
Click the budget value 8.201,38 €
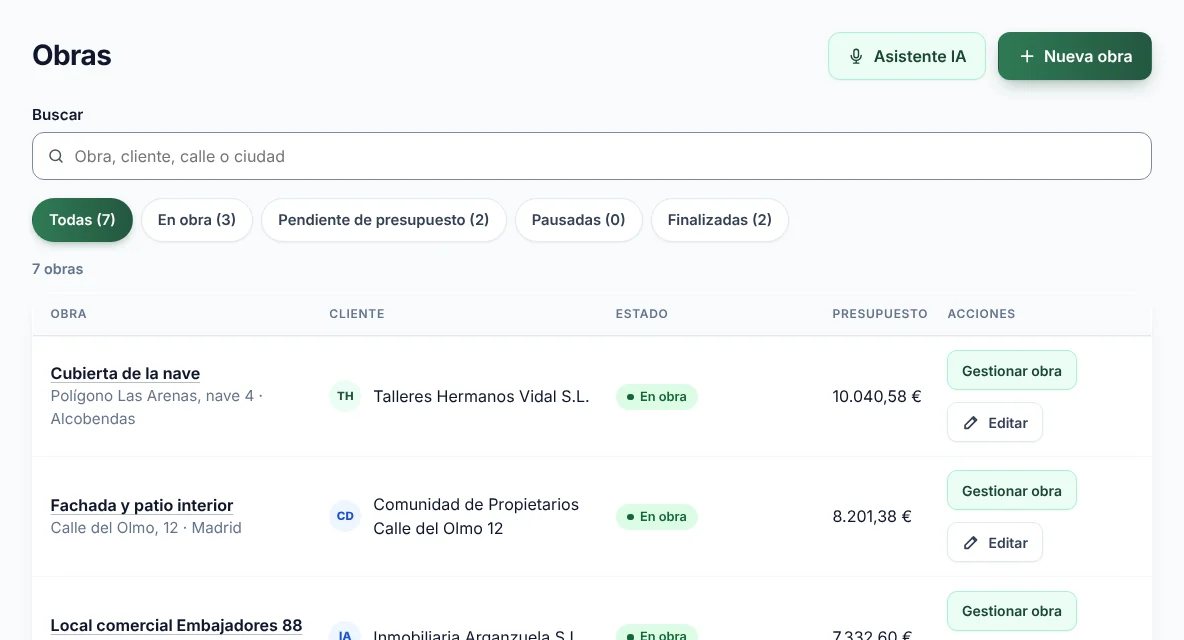[x=872, y=516]
